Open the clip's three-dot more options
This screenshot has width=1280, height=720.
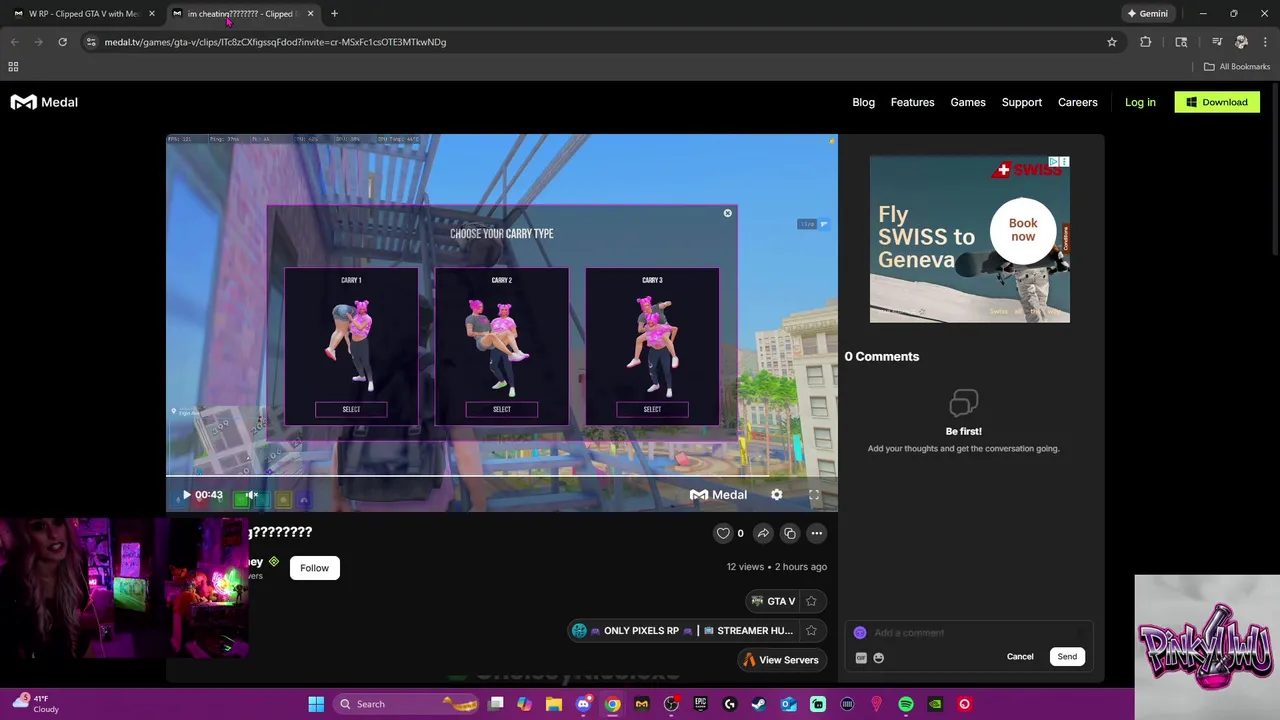(x=816, y=533)
